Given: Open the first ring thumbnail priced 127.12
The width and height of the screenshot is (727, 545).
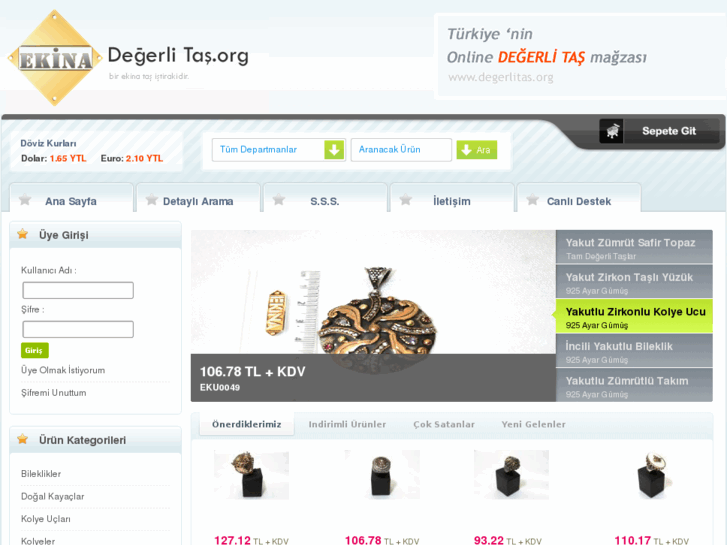Looking at the screenshot, I should click(x=251, y=475).
